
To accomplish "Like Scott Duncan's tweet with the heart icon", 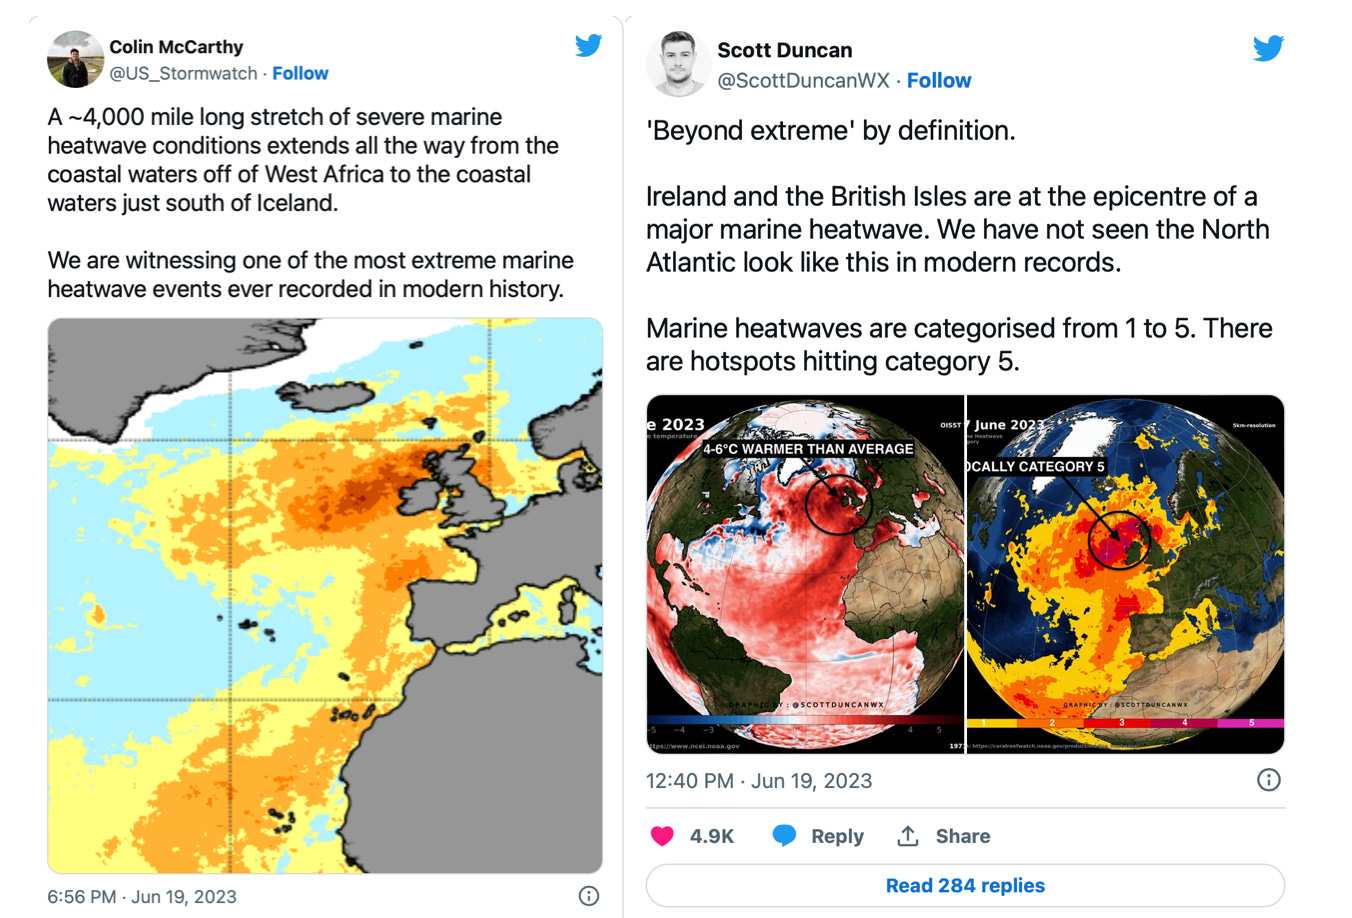I will coord(662,836).
